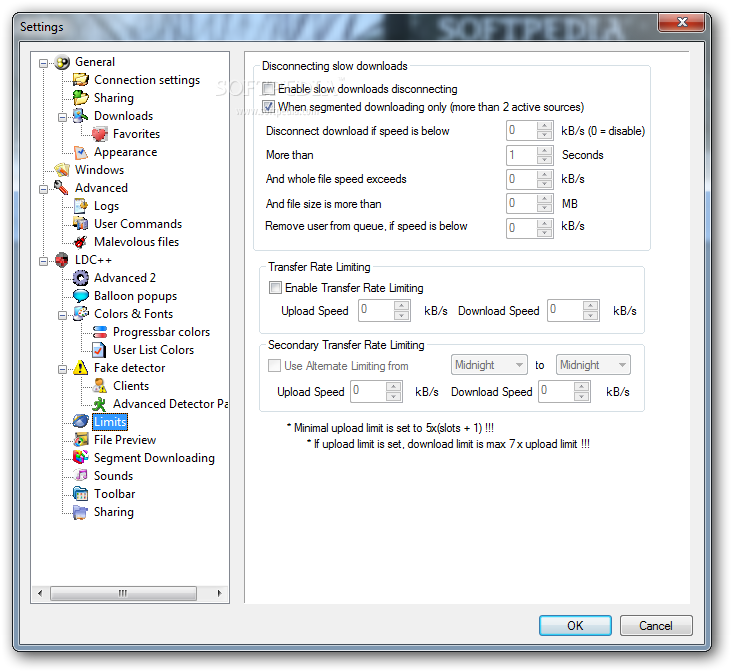Click the General globe icon
The width and height of the screenshot is (732, 672).
pyautogui.click(x=62, y=62)
